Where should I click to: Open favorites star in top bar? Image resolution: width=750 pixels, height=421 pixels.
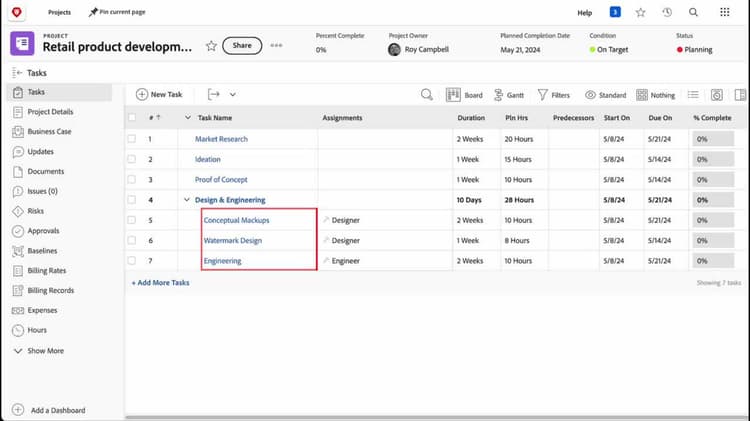click(640, 12)
